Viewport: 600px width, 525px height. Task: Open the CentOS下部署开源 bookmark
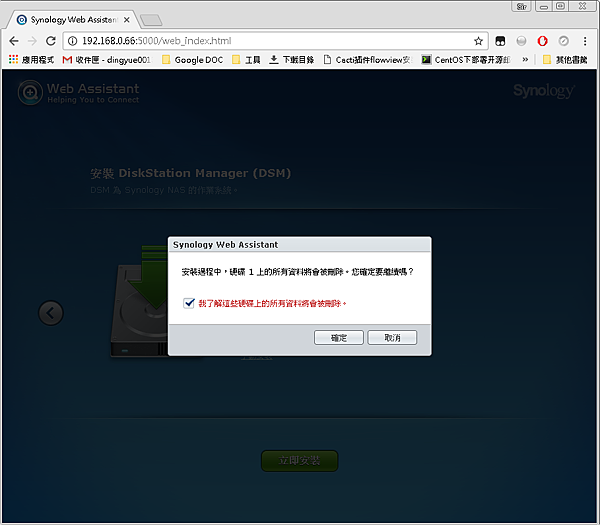tap(466, 60)
